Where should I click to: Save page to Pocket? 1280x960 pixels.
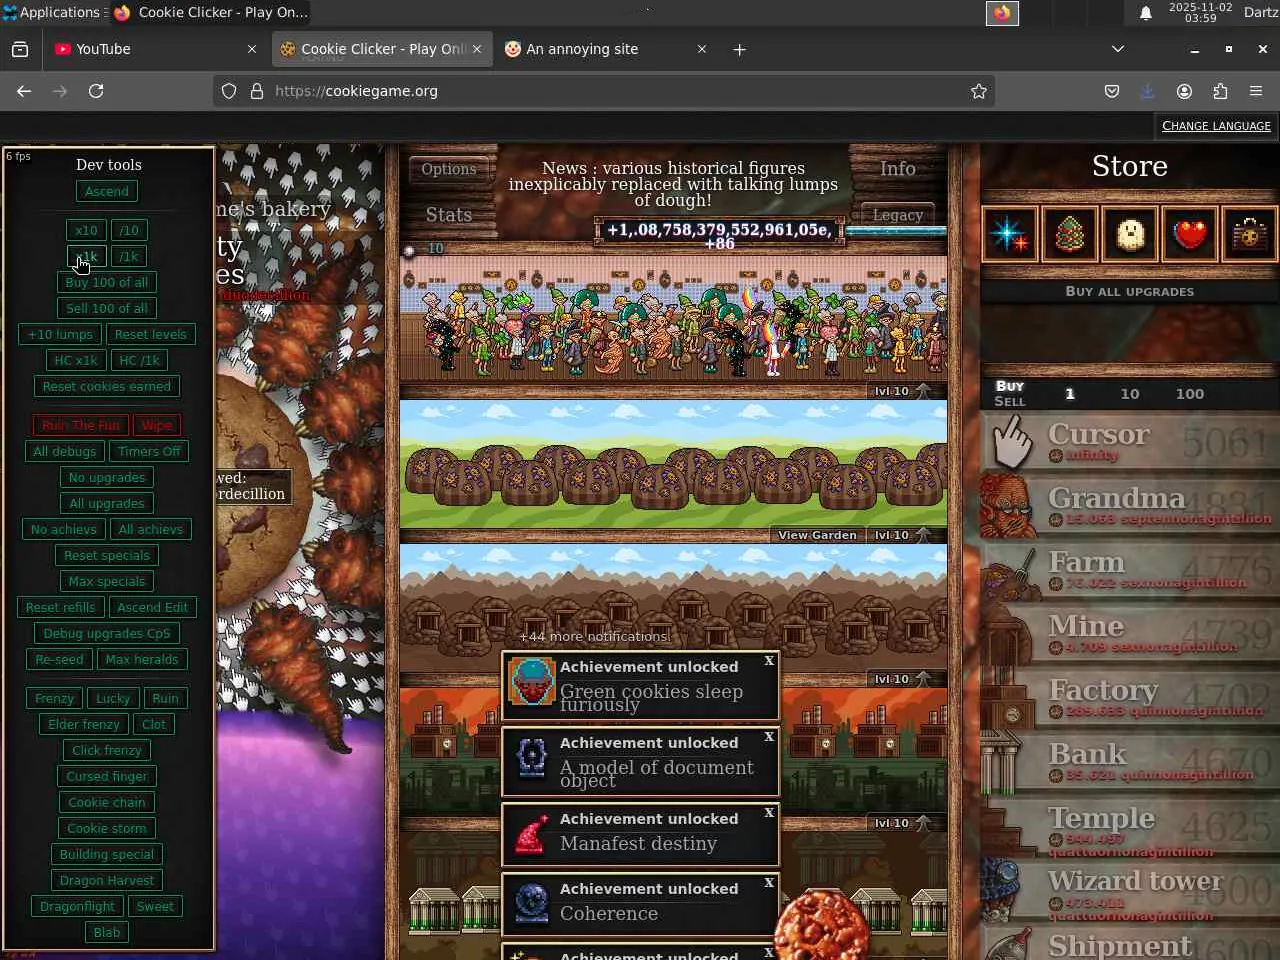[1112, 91]
